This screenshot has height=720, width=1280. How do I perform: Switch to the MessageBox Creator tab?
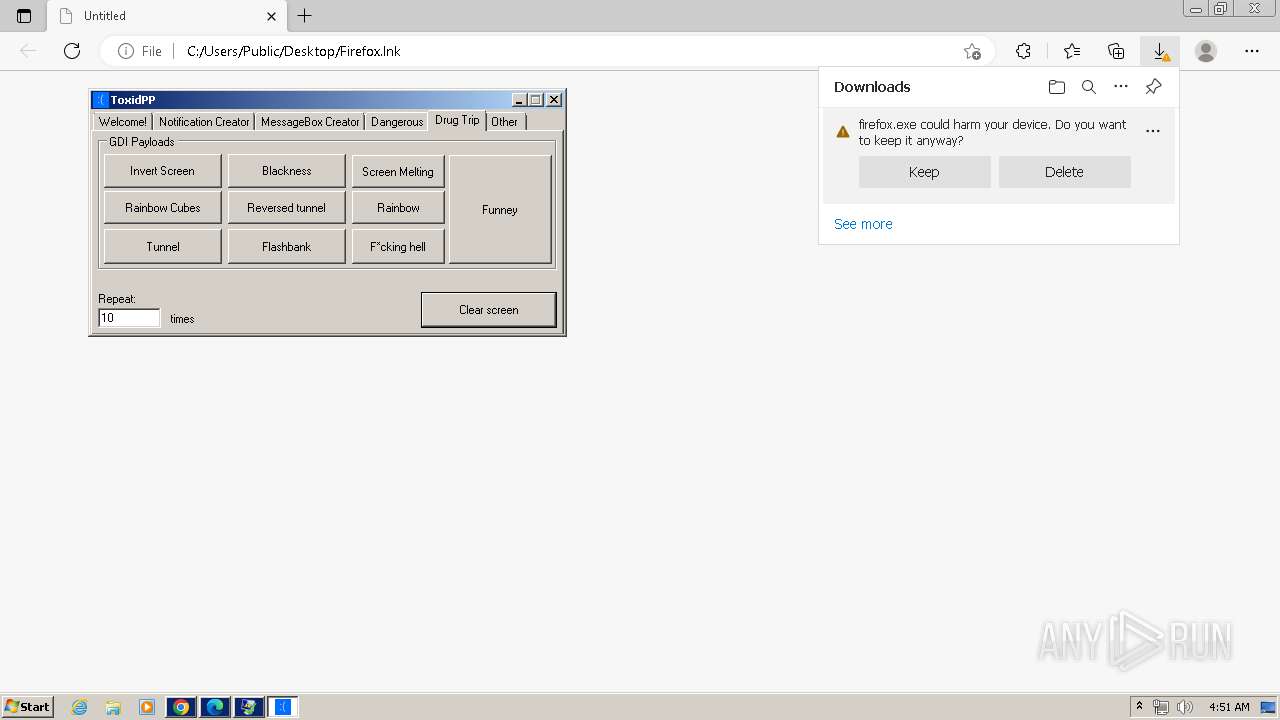(310, 122)
